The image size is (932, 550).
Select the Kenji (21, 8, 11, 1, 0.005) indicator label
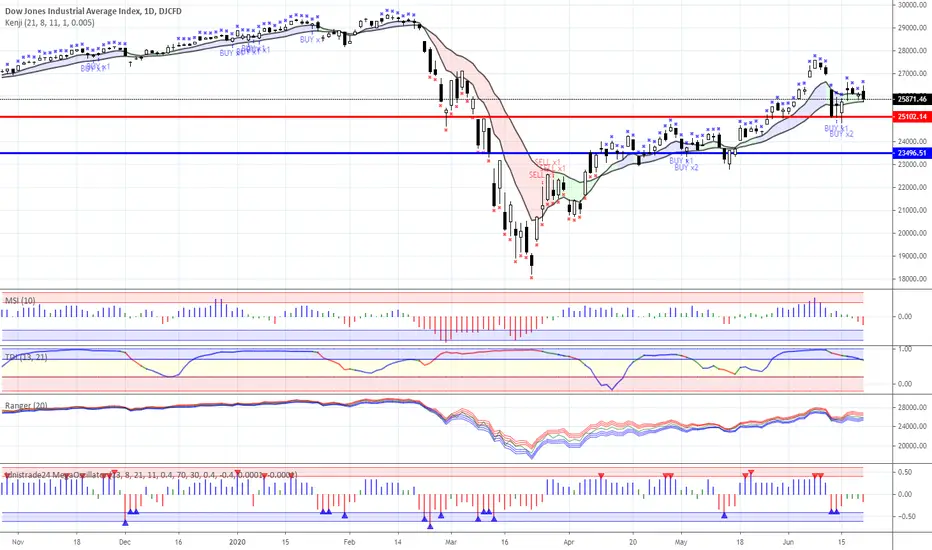click(x=49, y=23)
